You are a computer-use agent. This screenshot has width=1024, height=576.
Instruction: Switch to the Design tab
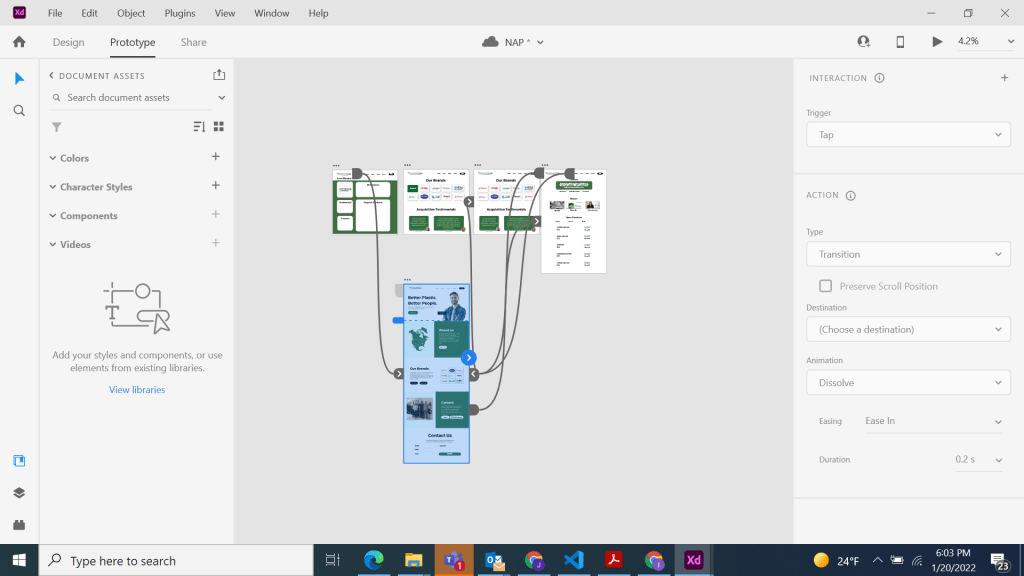tap(69, 42)
